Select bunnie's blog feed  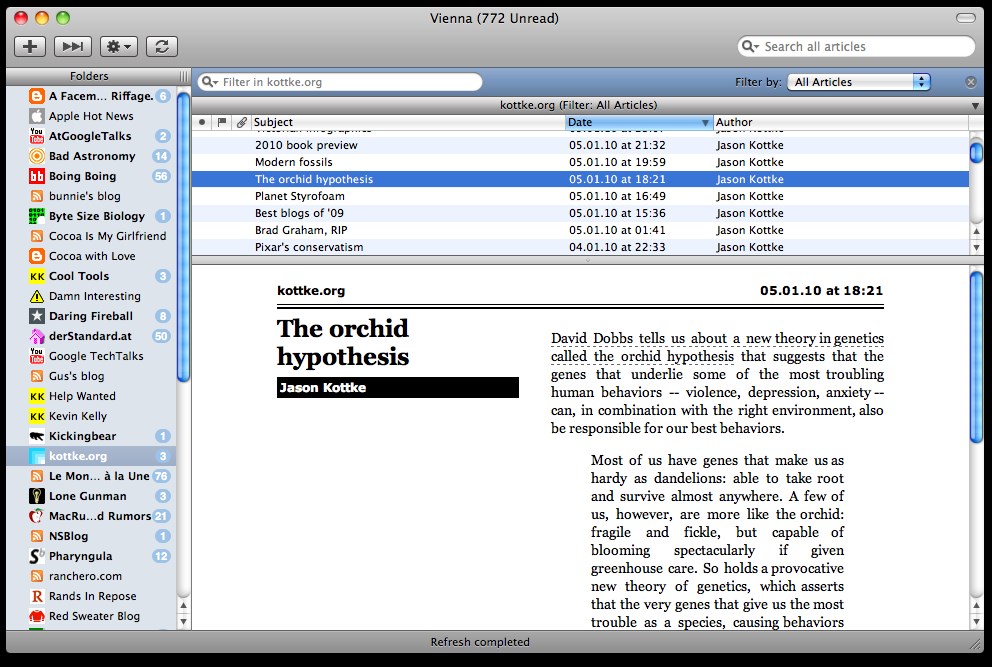click(x=91, y=196)
